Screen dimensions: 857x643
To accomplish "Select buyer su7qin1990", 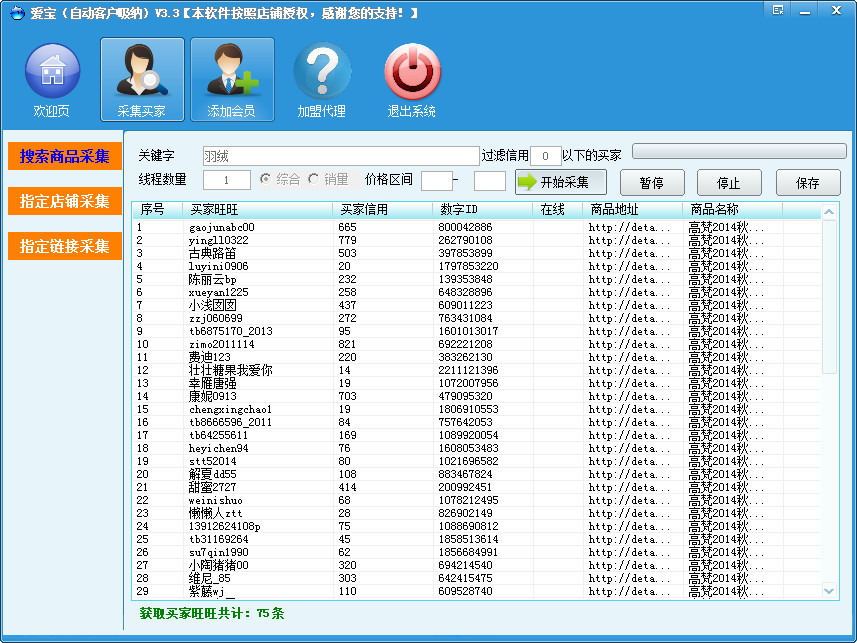I will [x=219, y=552].
